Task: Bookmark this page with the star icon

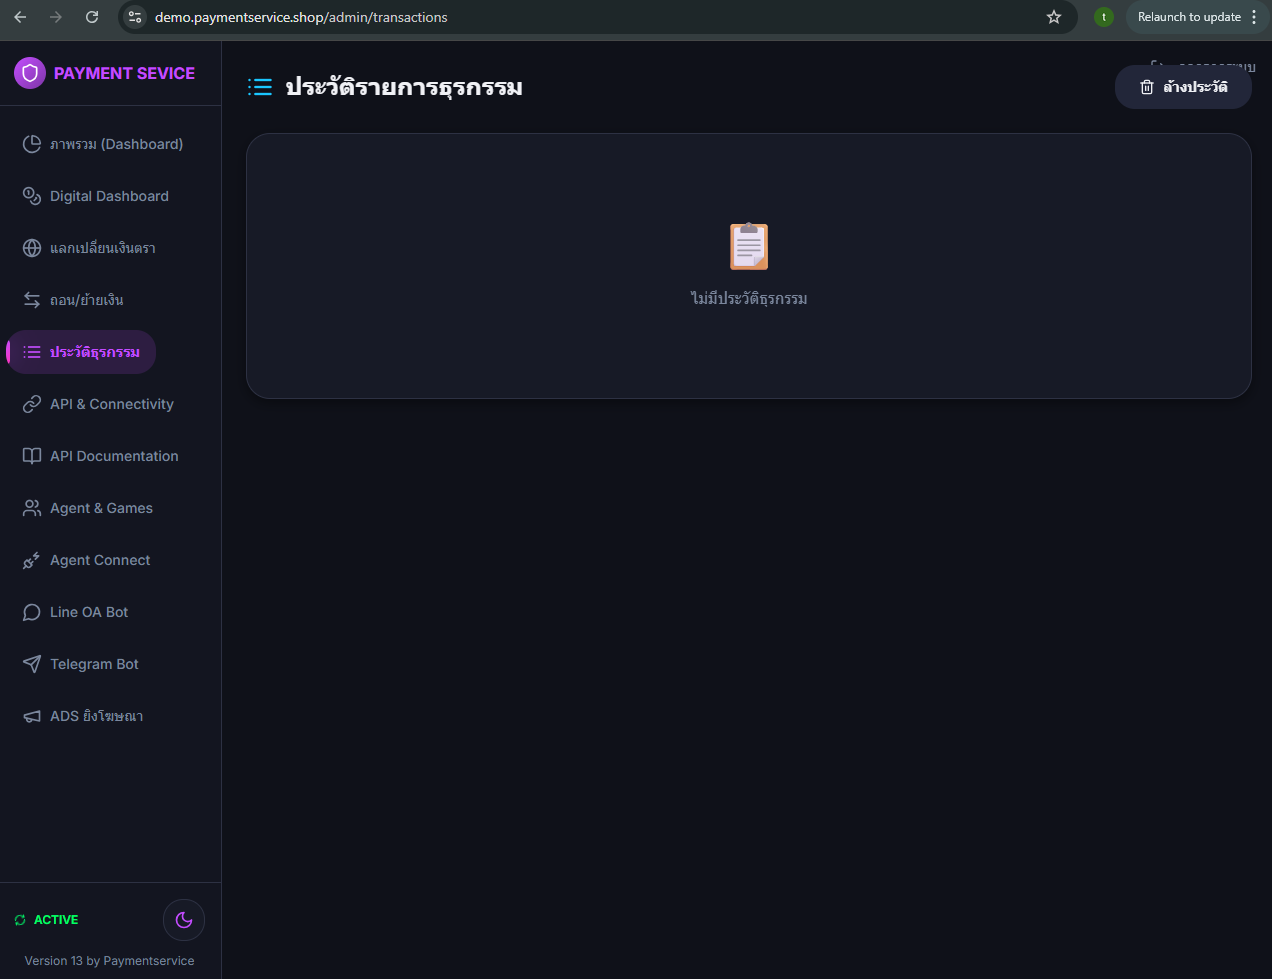Action: point(1054,17)
